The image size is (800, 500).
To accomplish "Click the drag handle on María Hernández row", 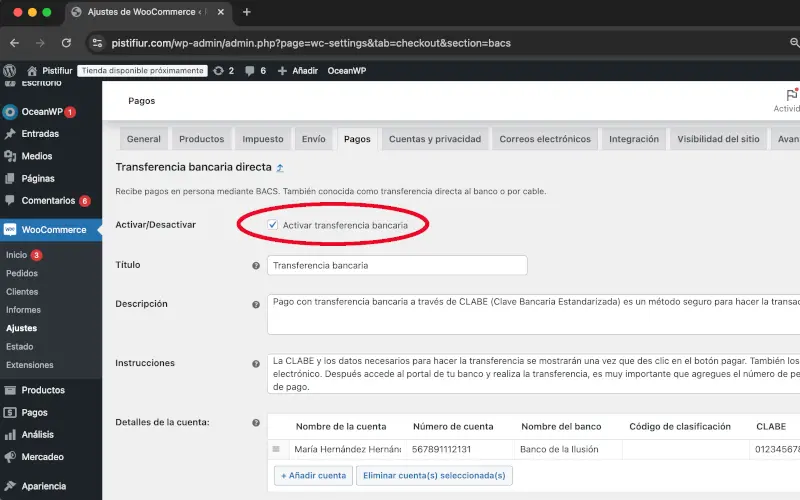I will pos(277,450).
